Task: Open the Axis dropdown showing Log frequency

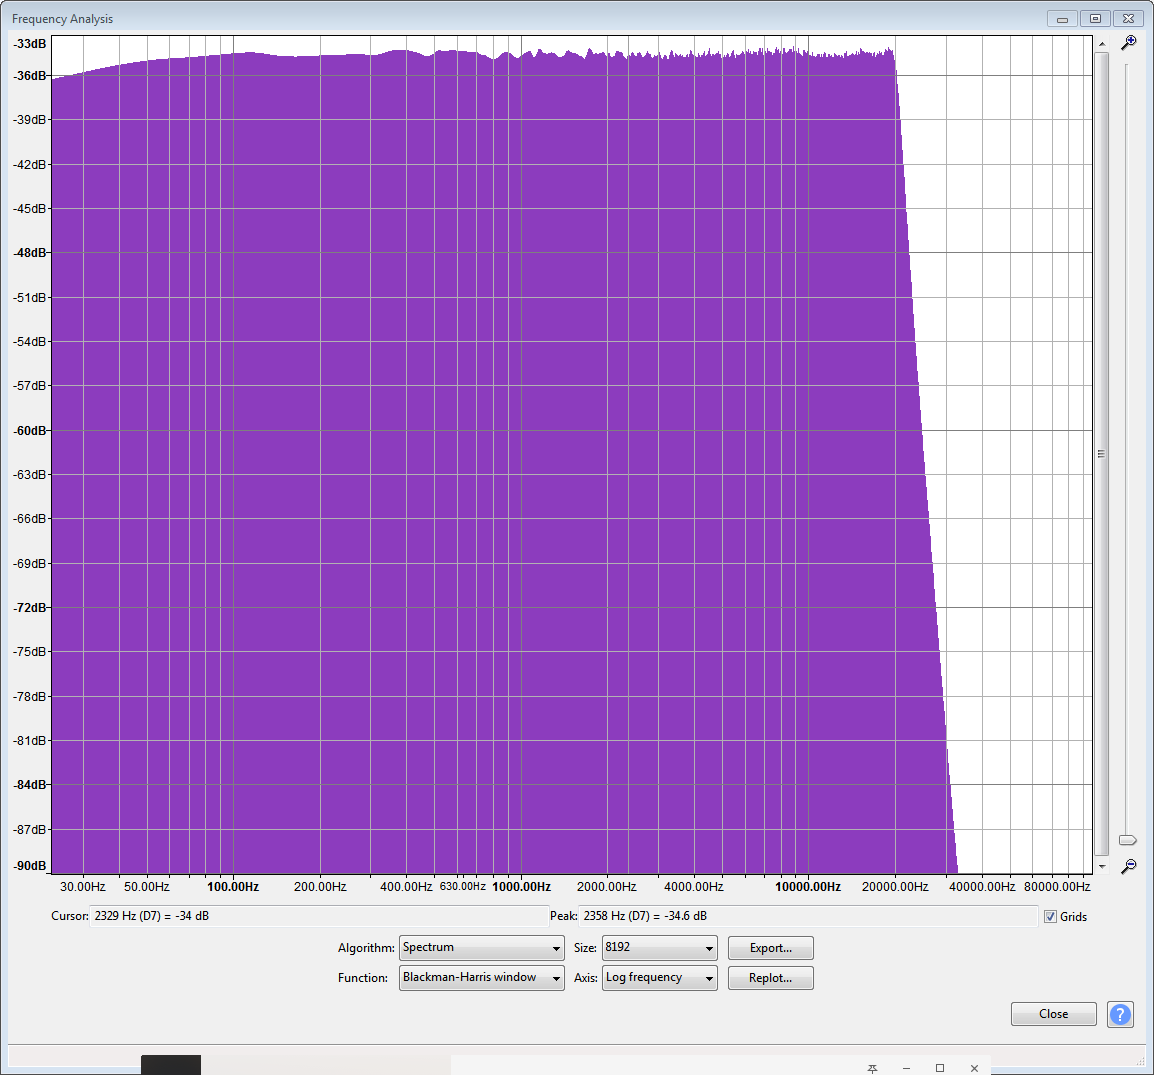Action: point(659,978)
